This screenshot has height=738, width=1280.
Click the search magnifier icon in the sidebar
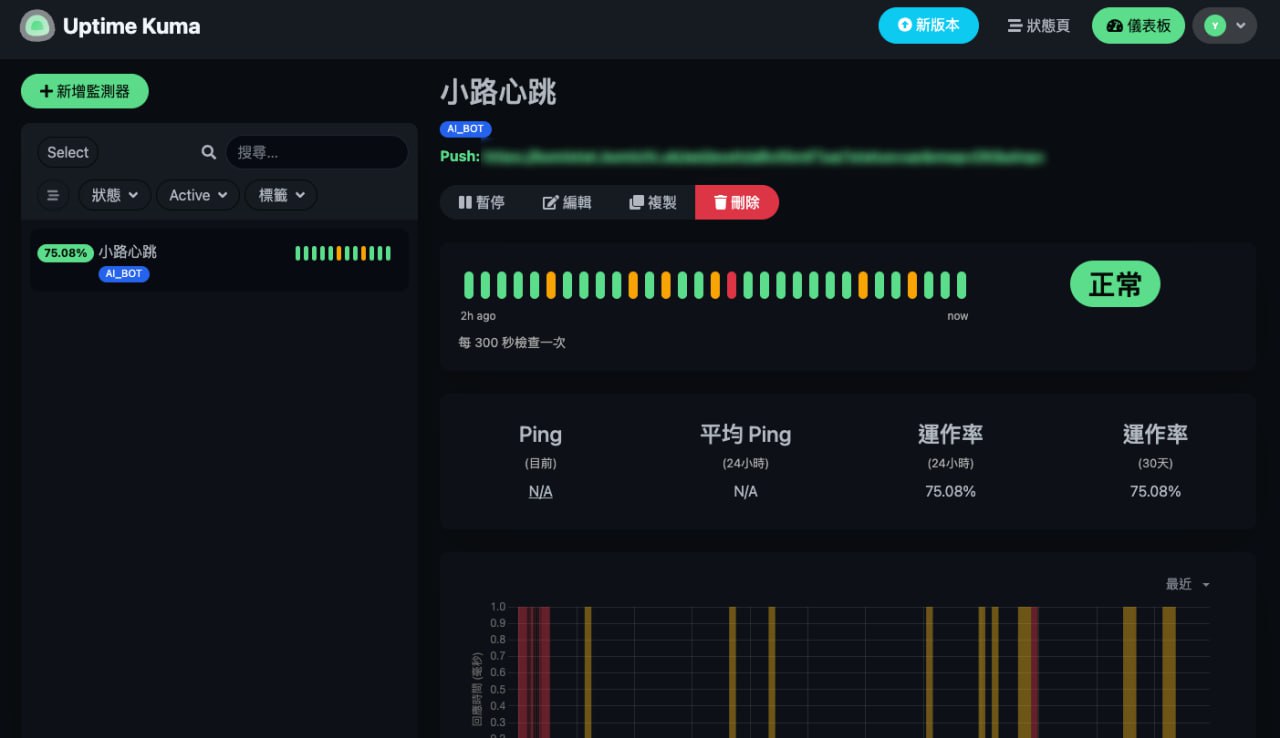coord(207,152)
